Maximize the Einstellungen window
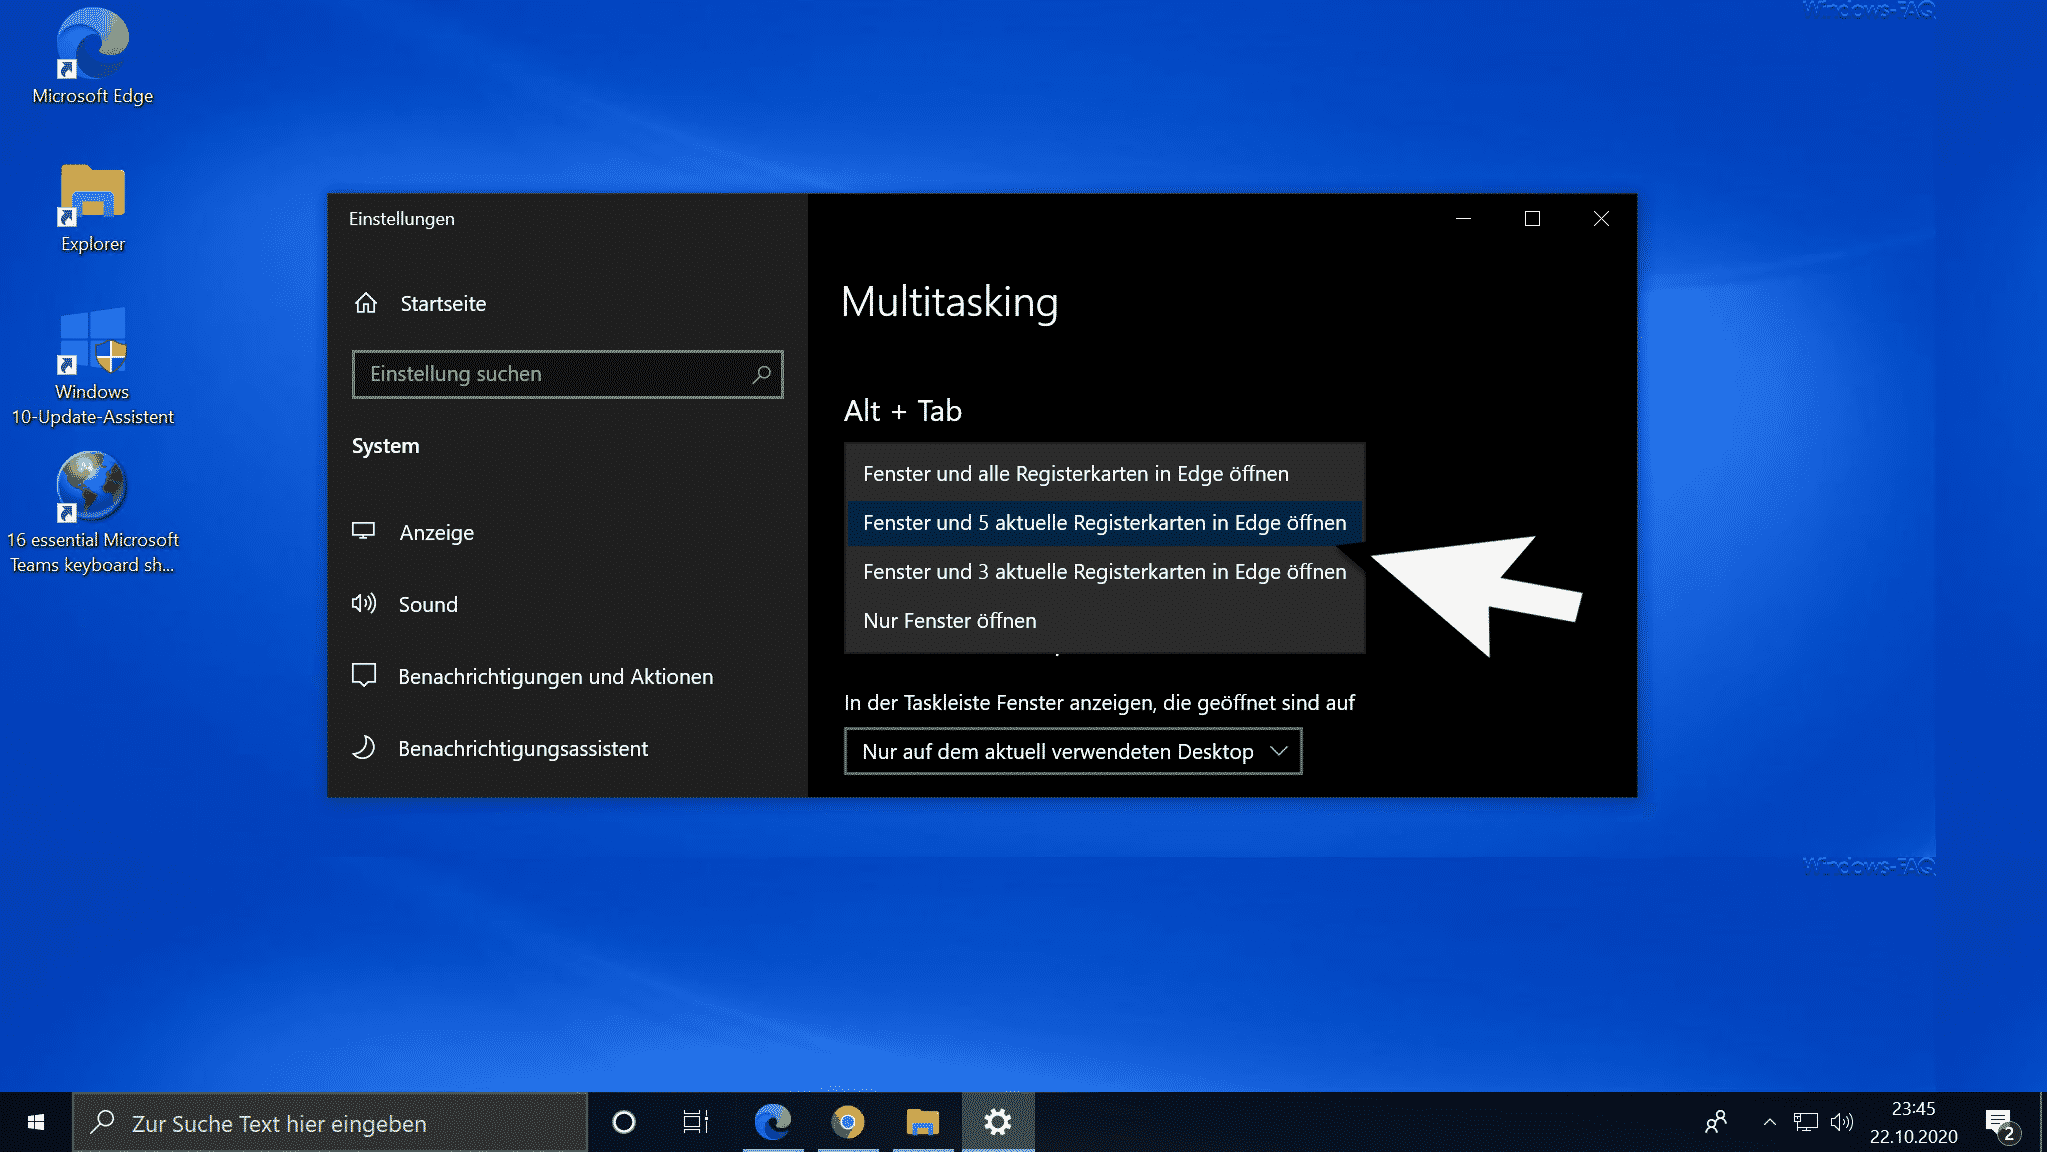 (x=1532, y=218)
